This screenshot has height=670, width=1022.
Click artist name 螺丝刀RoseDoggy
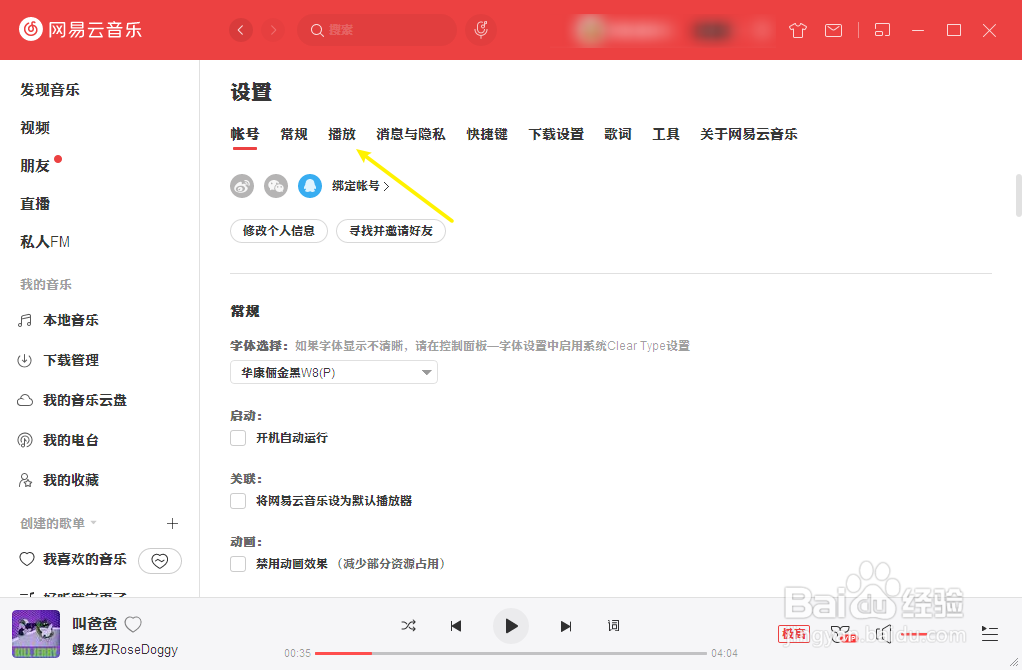(124, 649)
